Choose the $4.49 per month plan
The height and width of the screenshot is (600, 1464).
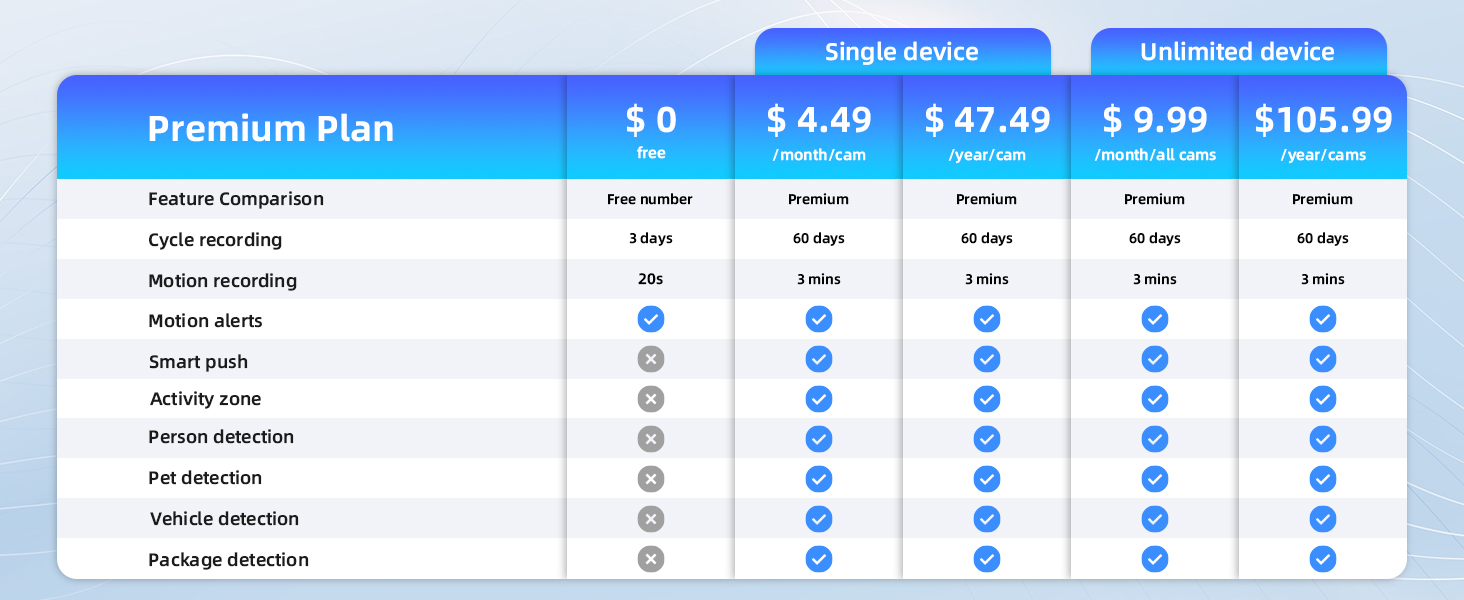819,129
